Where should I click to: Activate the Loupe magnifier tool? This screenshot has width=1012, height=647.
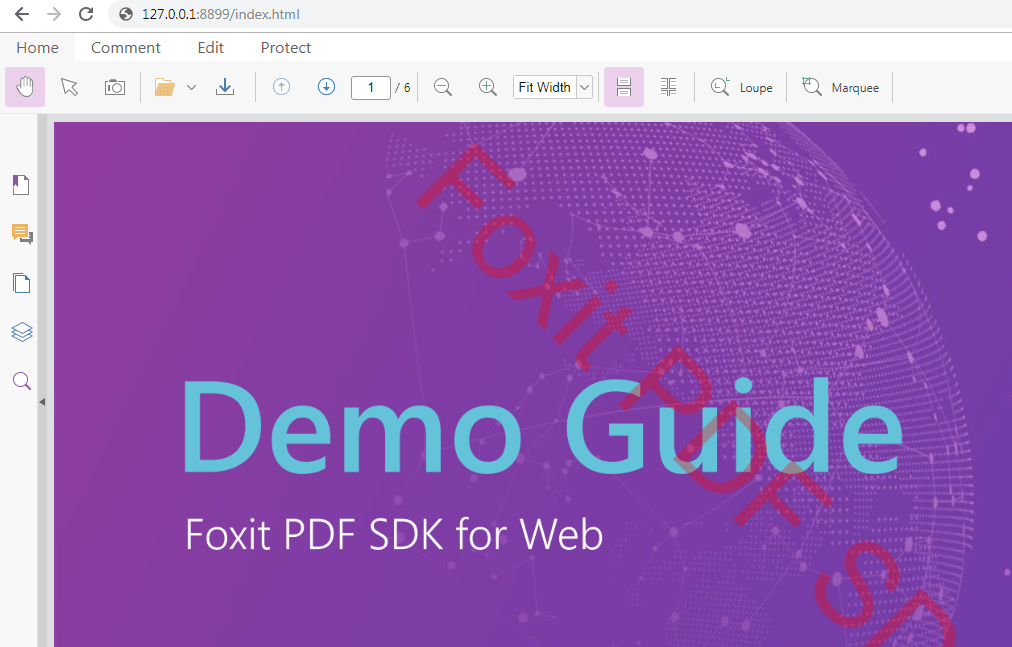tap(741, 87)
